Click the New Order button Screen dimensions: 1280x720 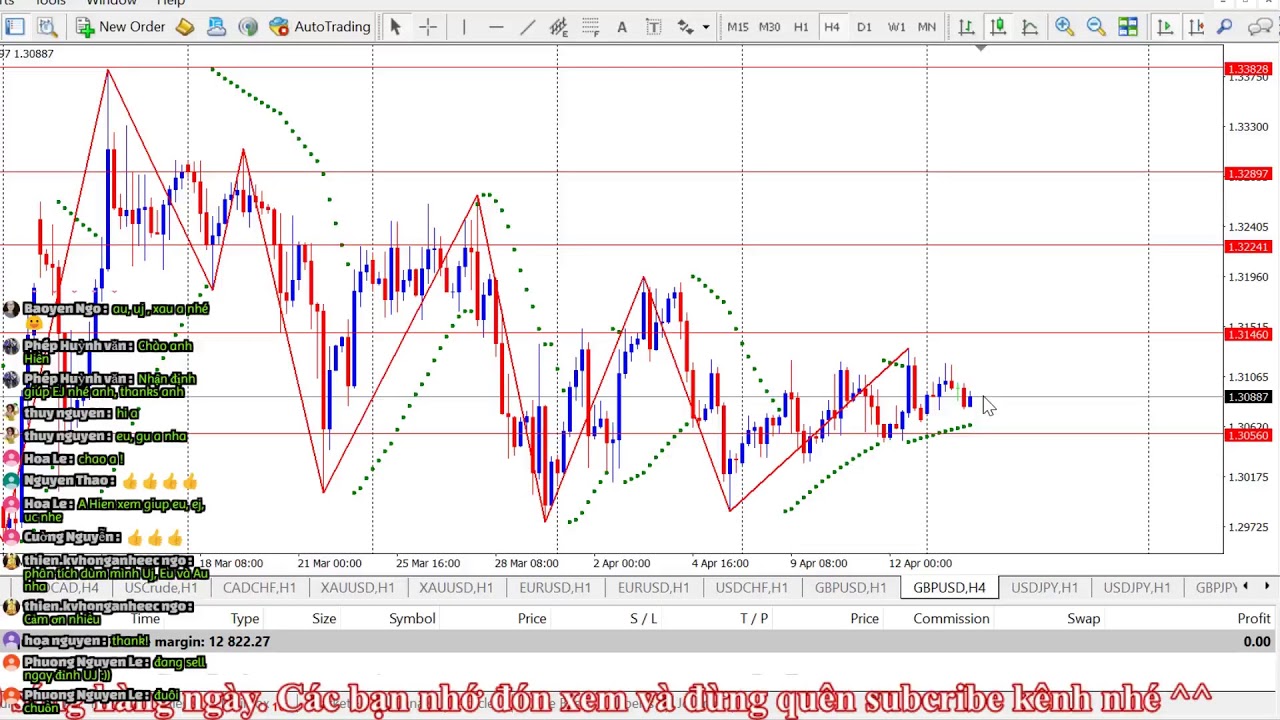[121, 27]
